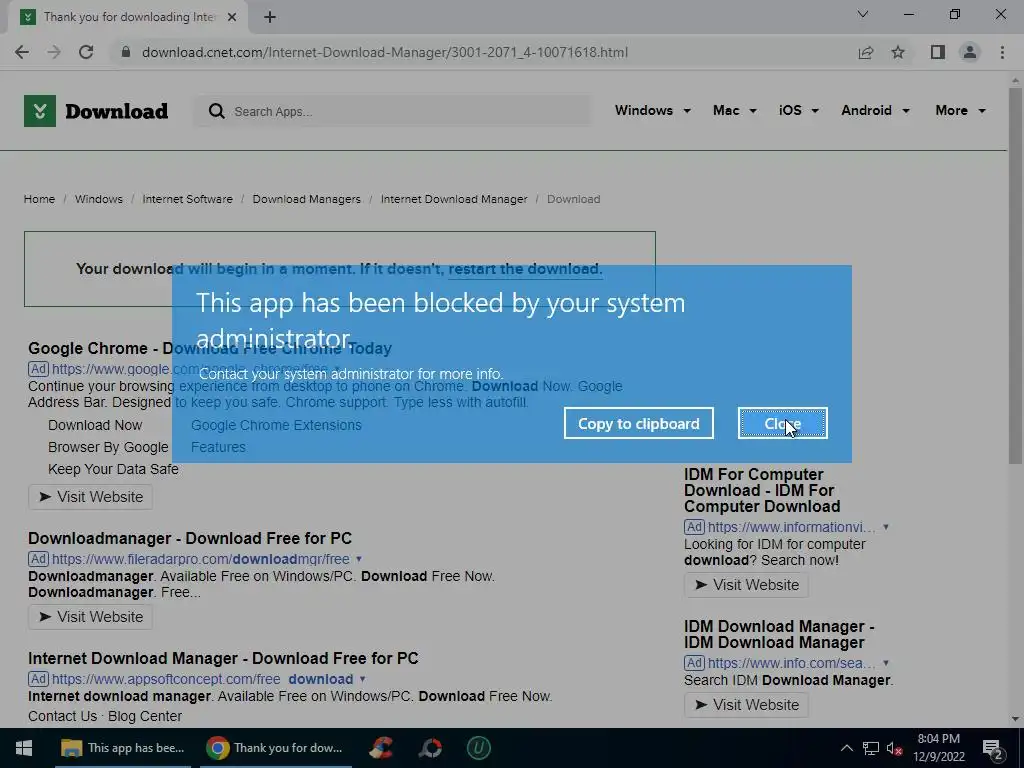This screenshot has width=1024, height=768.
Task: Open the gray-red circular taskbar app
Action: 430,748
